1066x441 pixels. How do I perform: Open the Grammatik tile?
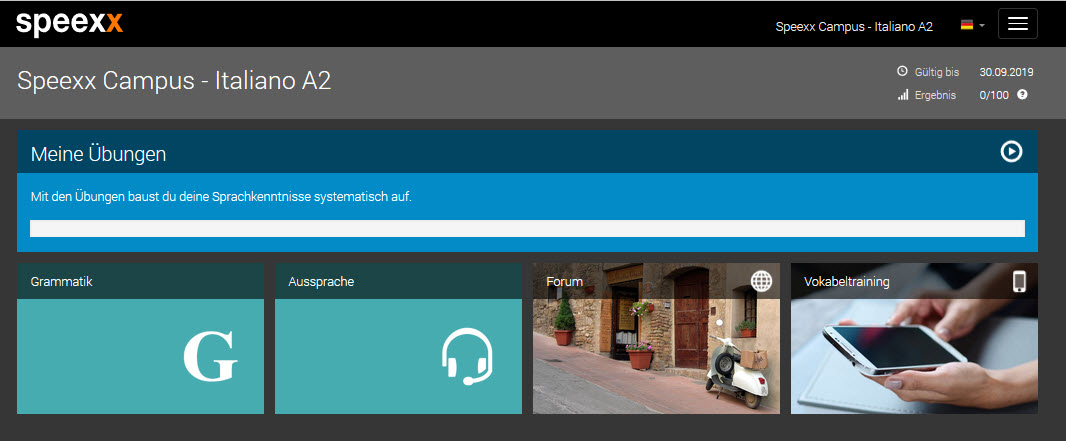coord(140,338)
